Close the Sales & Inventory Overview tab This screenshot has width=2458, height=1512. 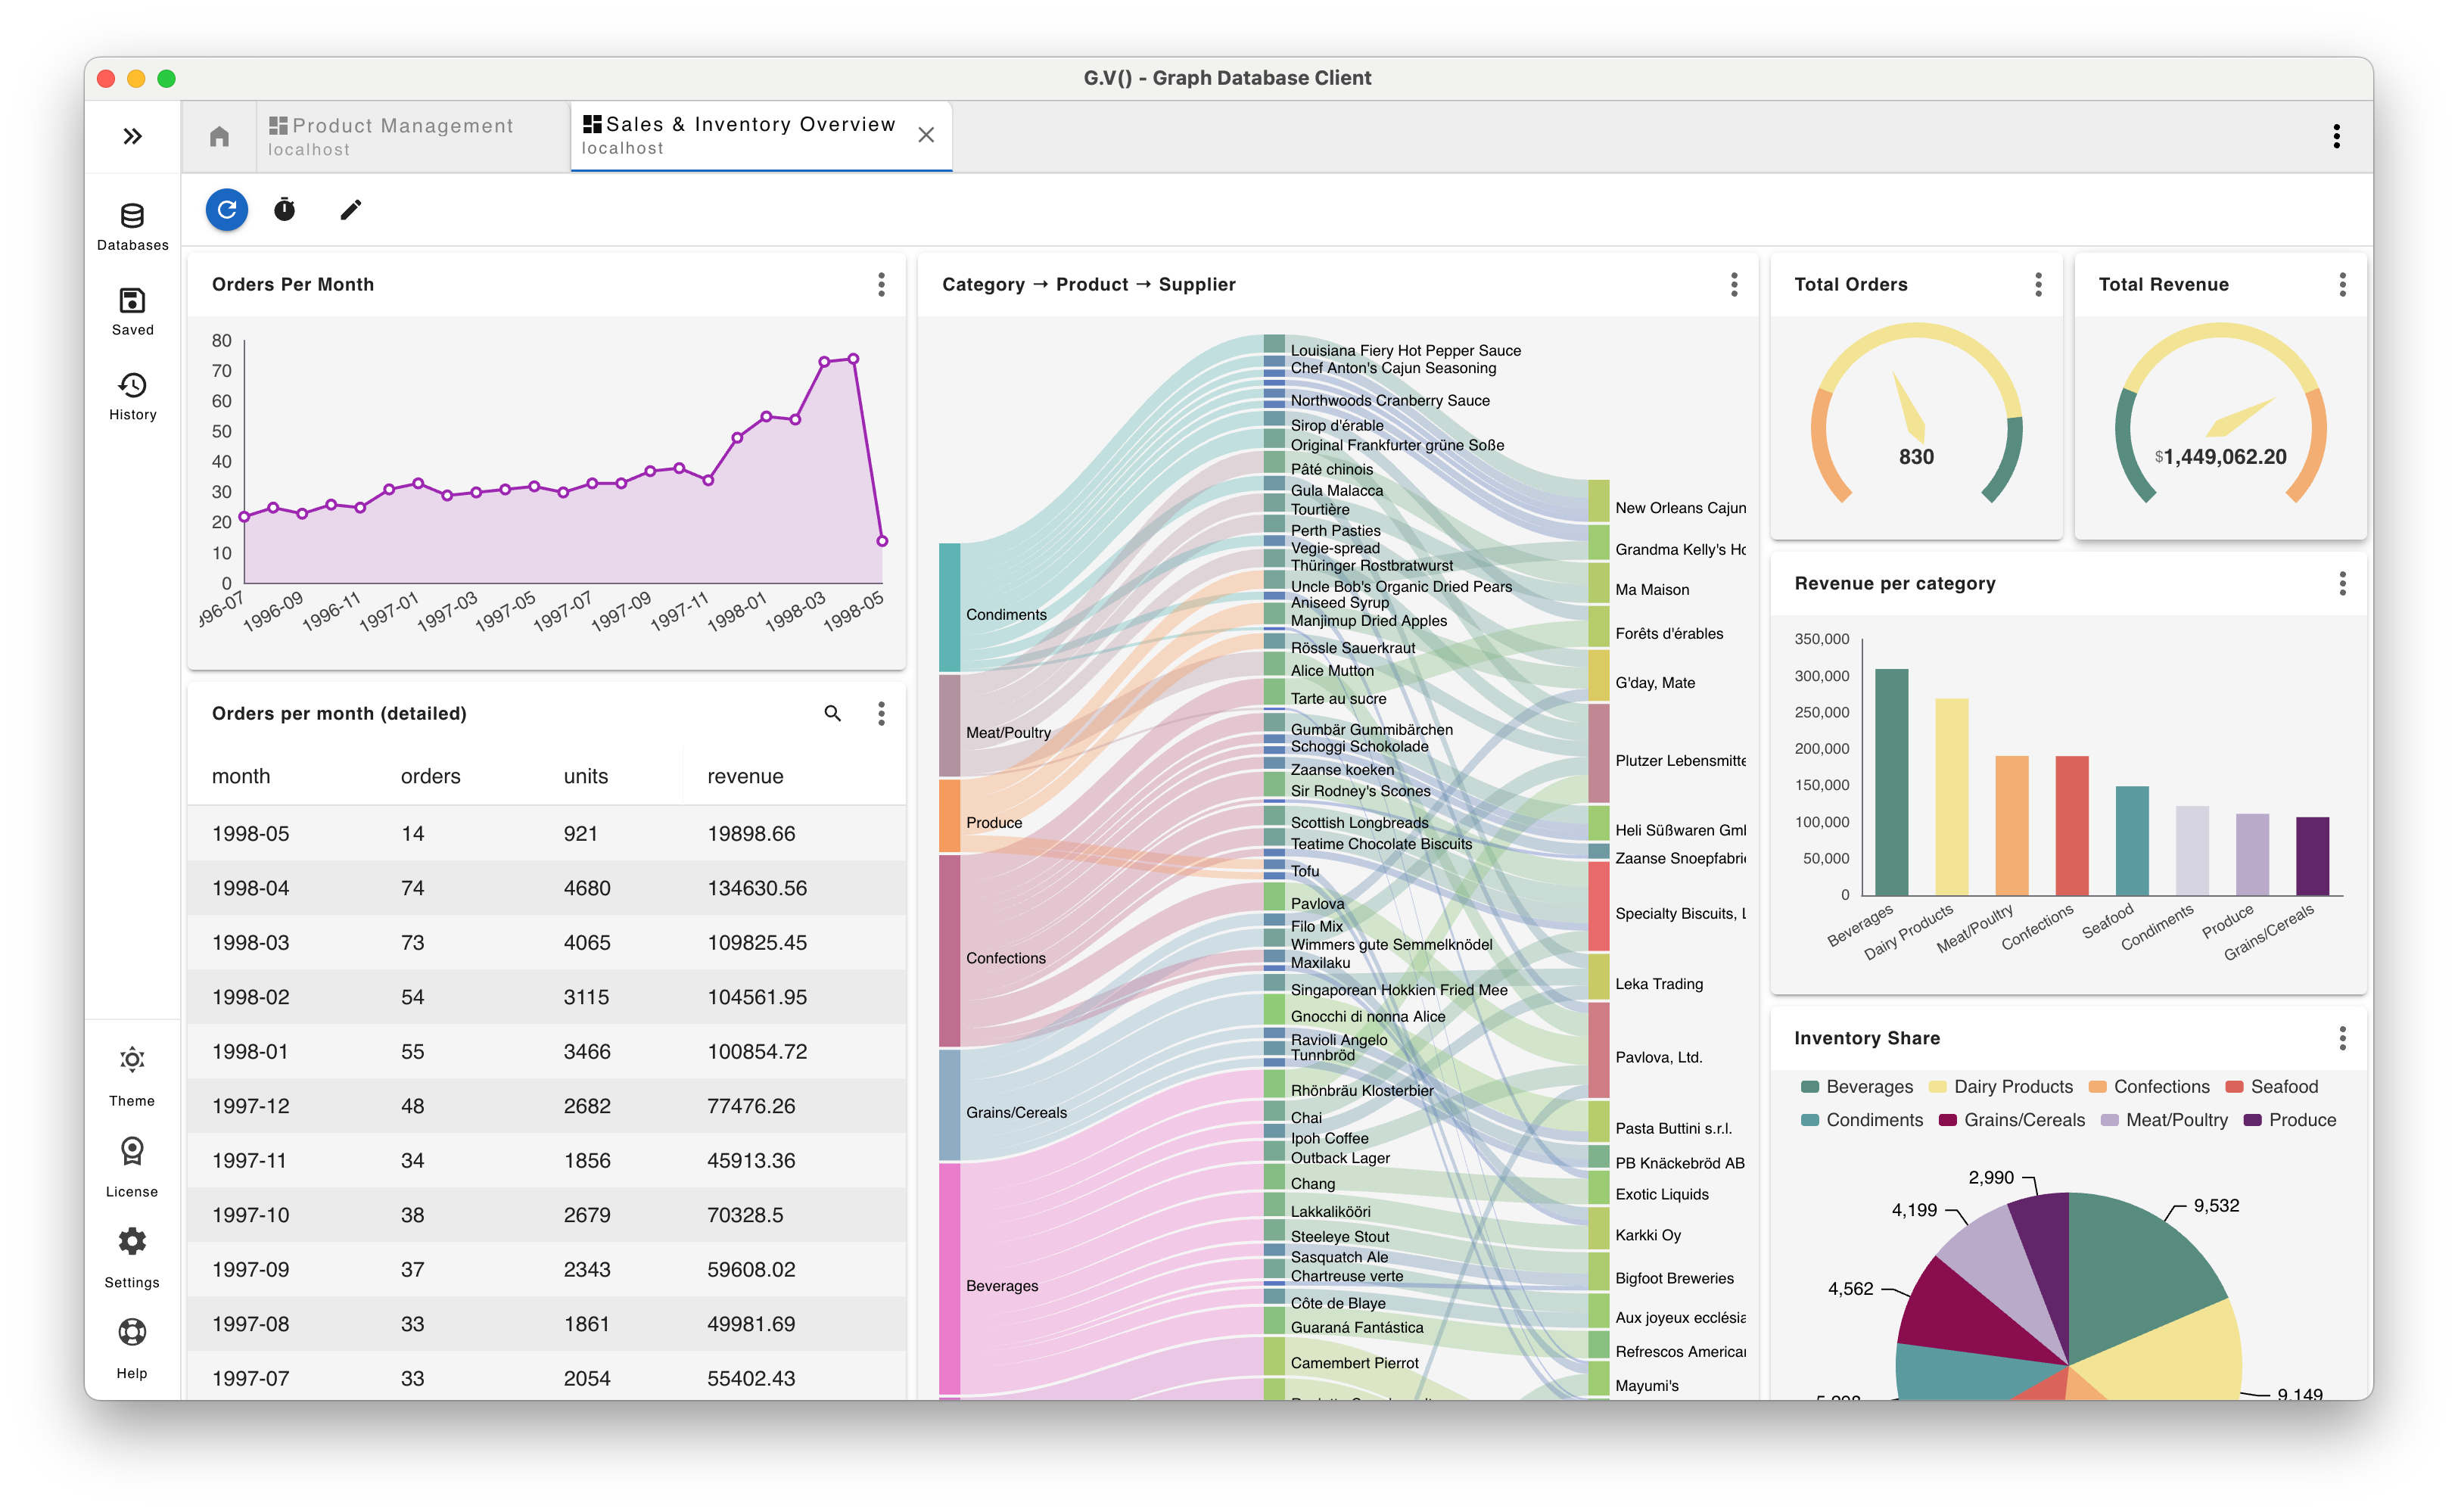point(926,135)
